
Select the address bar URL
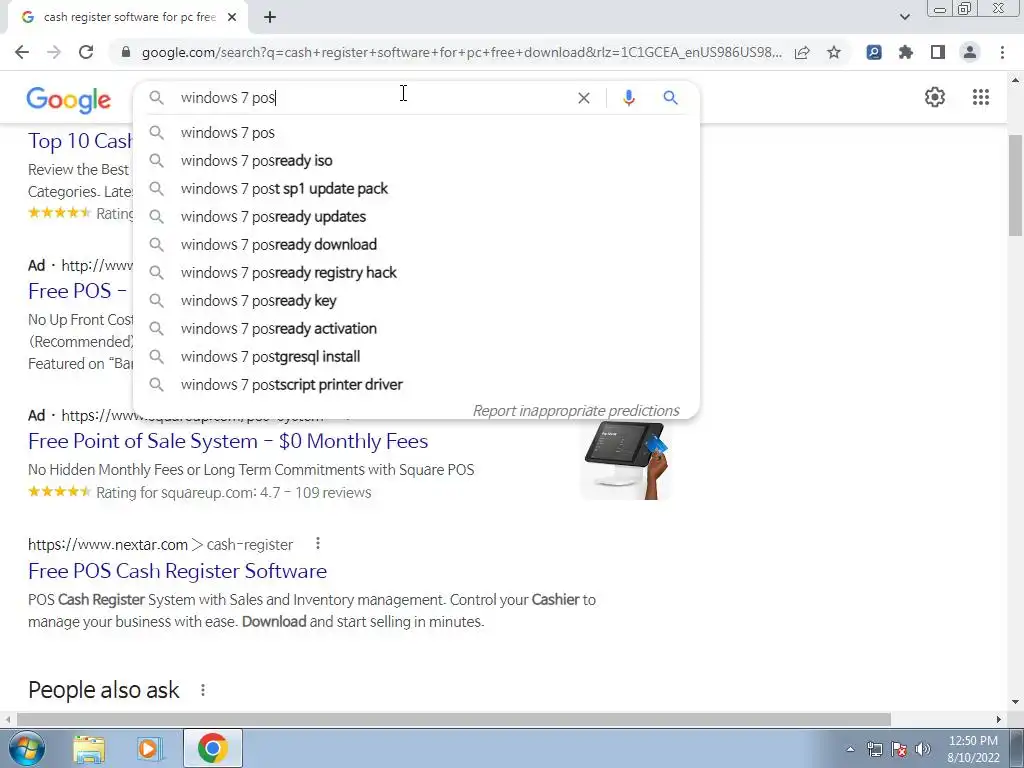pyautogui.click(x=461, y=52)
